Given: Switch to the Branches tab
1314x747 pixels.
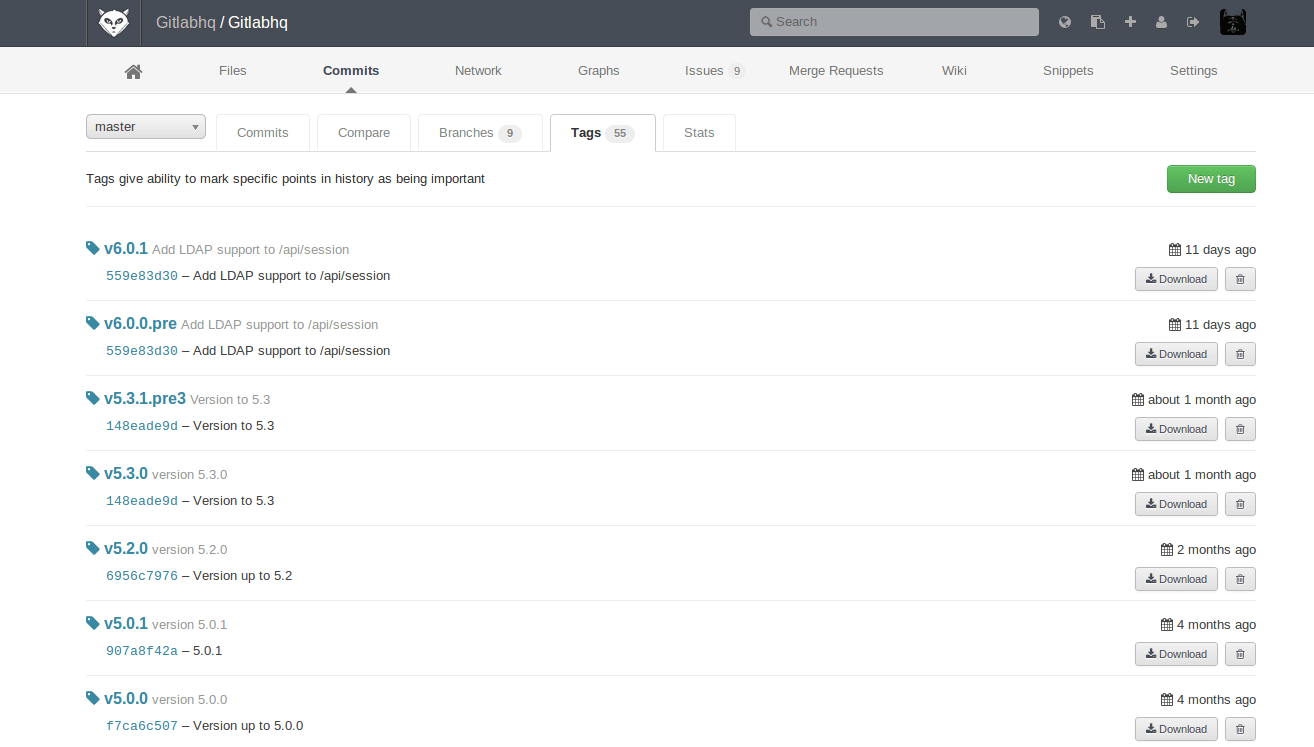Looking at the screenshot, I should pyautogui.click(x=472, y=132).
